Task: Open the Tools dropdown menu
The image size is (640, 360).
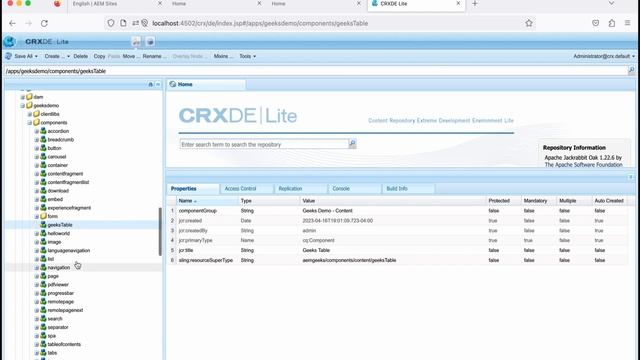Action: click(x=247, y=56)
